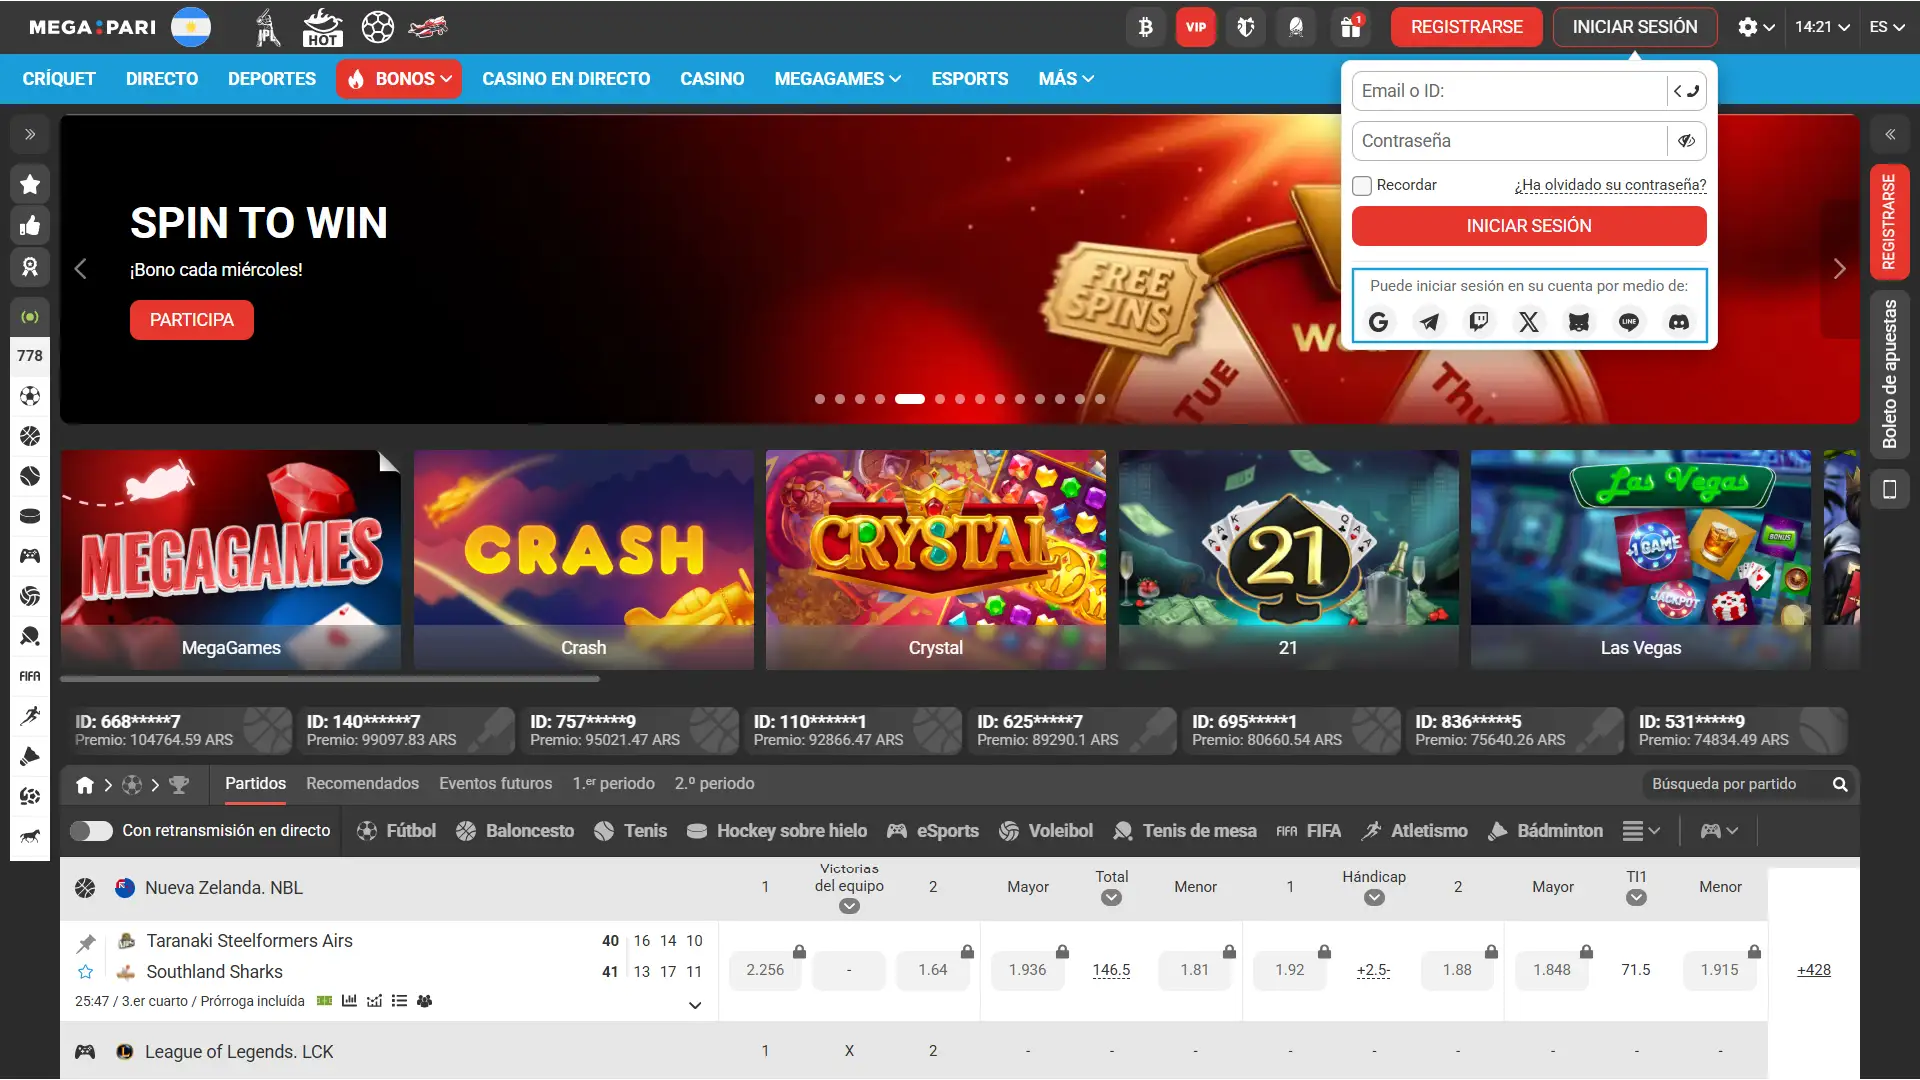Click the gamepad esports sidebar icon

[x=30, y=557]
